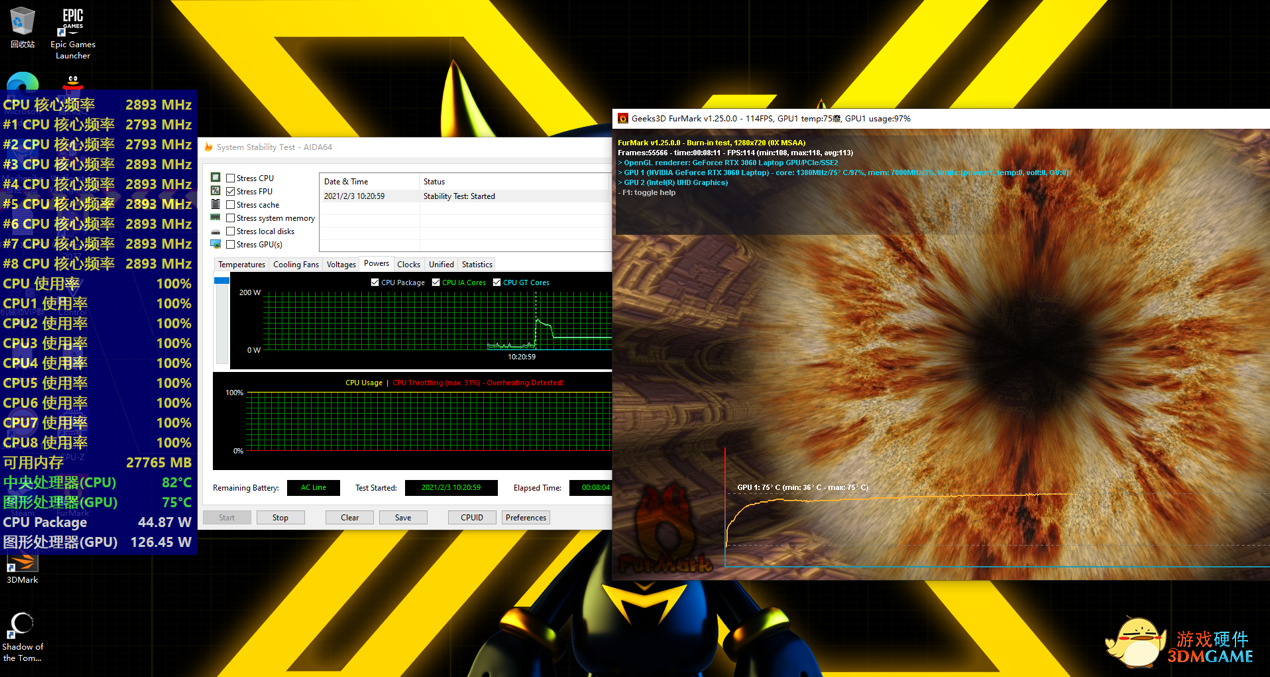Click the F1: toggle help line in FurMark
The height and width of the screenshot is (677, 1270).
click(647, 193)
